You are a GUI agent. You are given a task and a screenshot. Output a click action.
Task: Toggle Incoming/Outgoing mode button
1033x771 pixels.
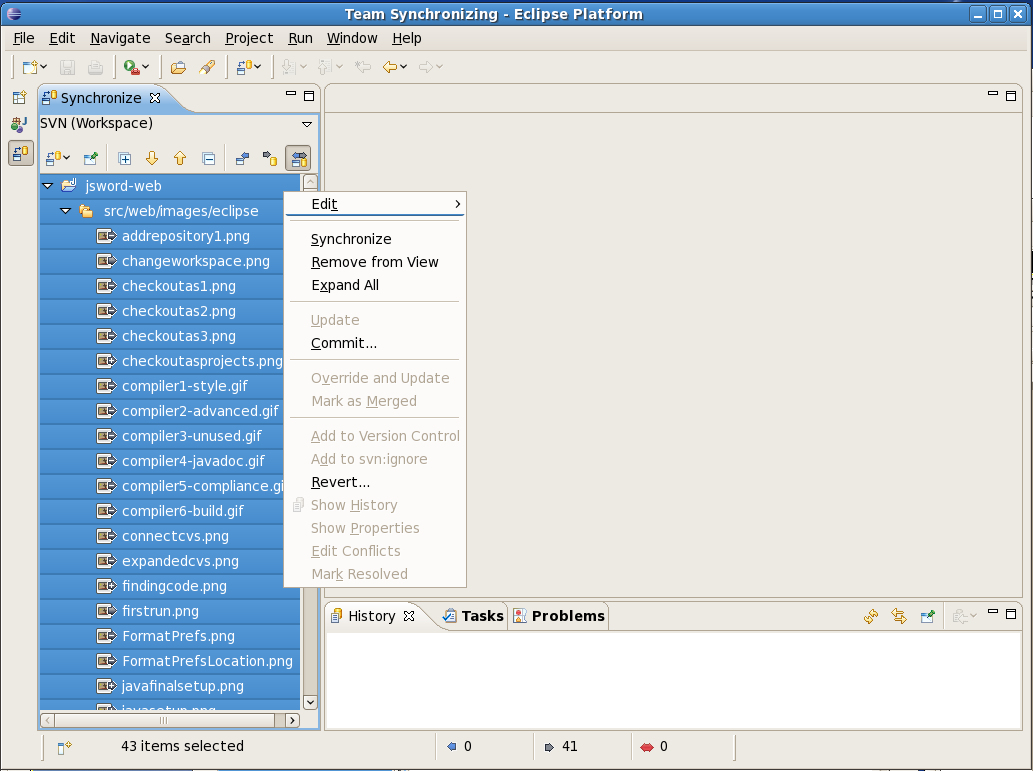pyautogui.click(x=298, y=158)
